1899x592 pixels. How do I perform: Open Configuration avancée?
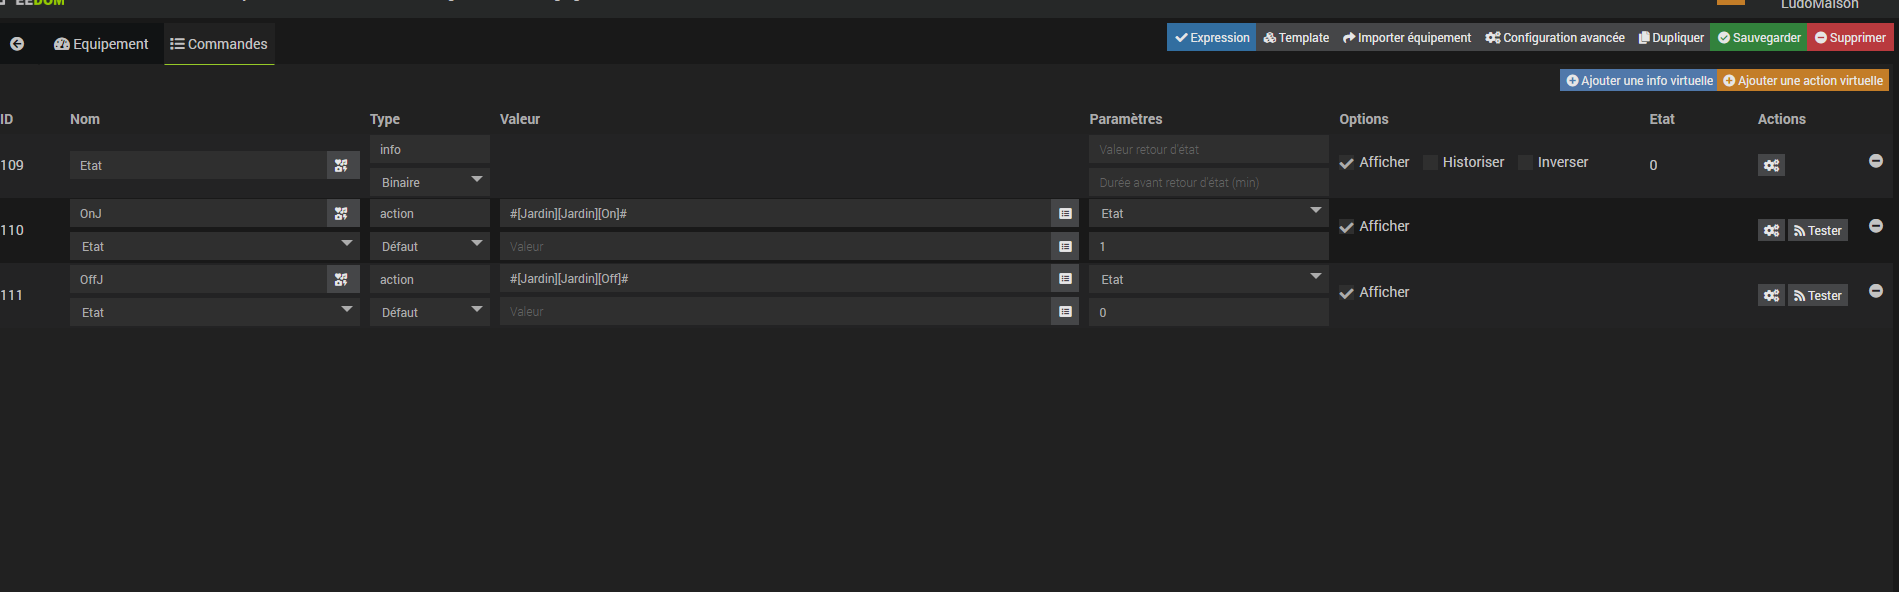click(1555, 38)
